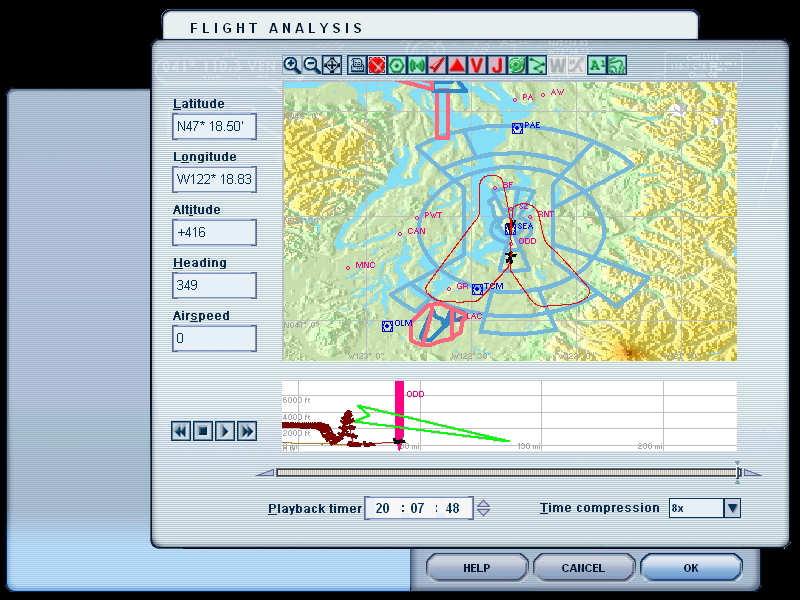
Task: Click the play button for flight playback
Action: click(225, 431)
